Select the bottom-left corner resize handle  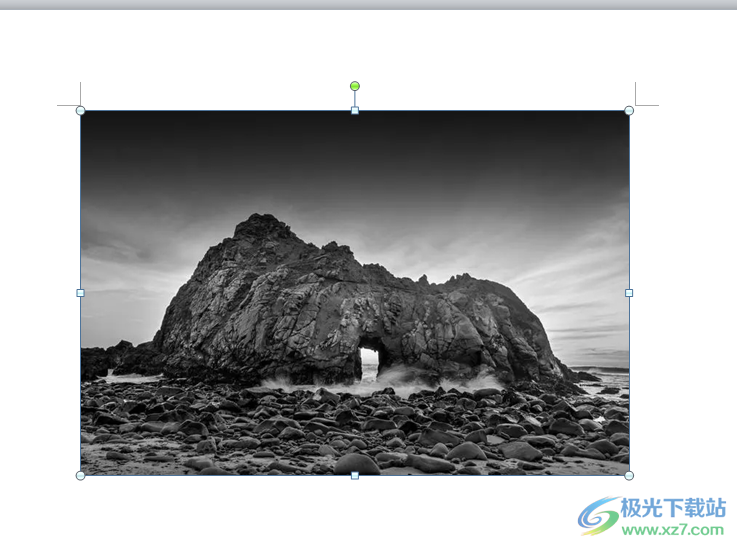coord(80,476)
